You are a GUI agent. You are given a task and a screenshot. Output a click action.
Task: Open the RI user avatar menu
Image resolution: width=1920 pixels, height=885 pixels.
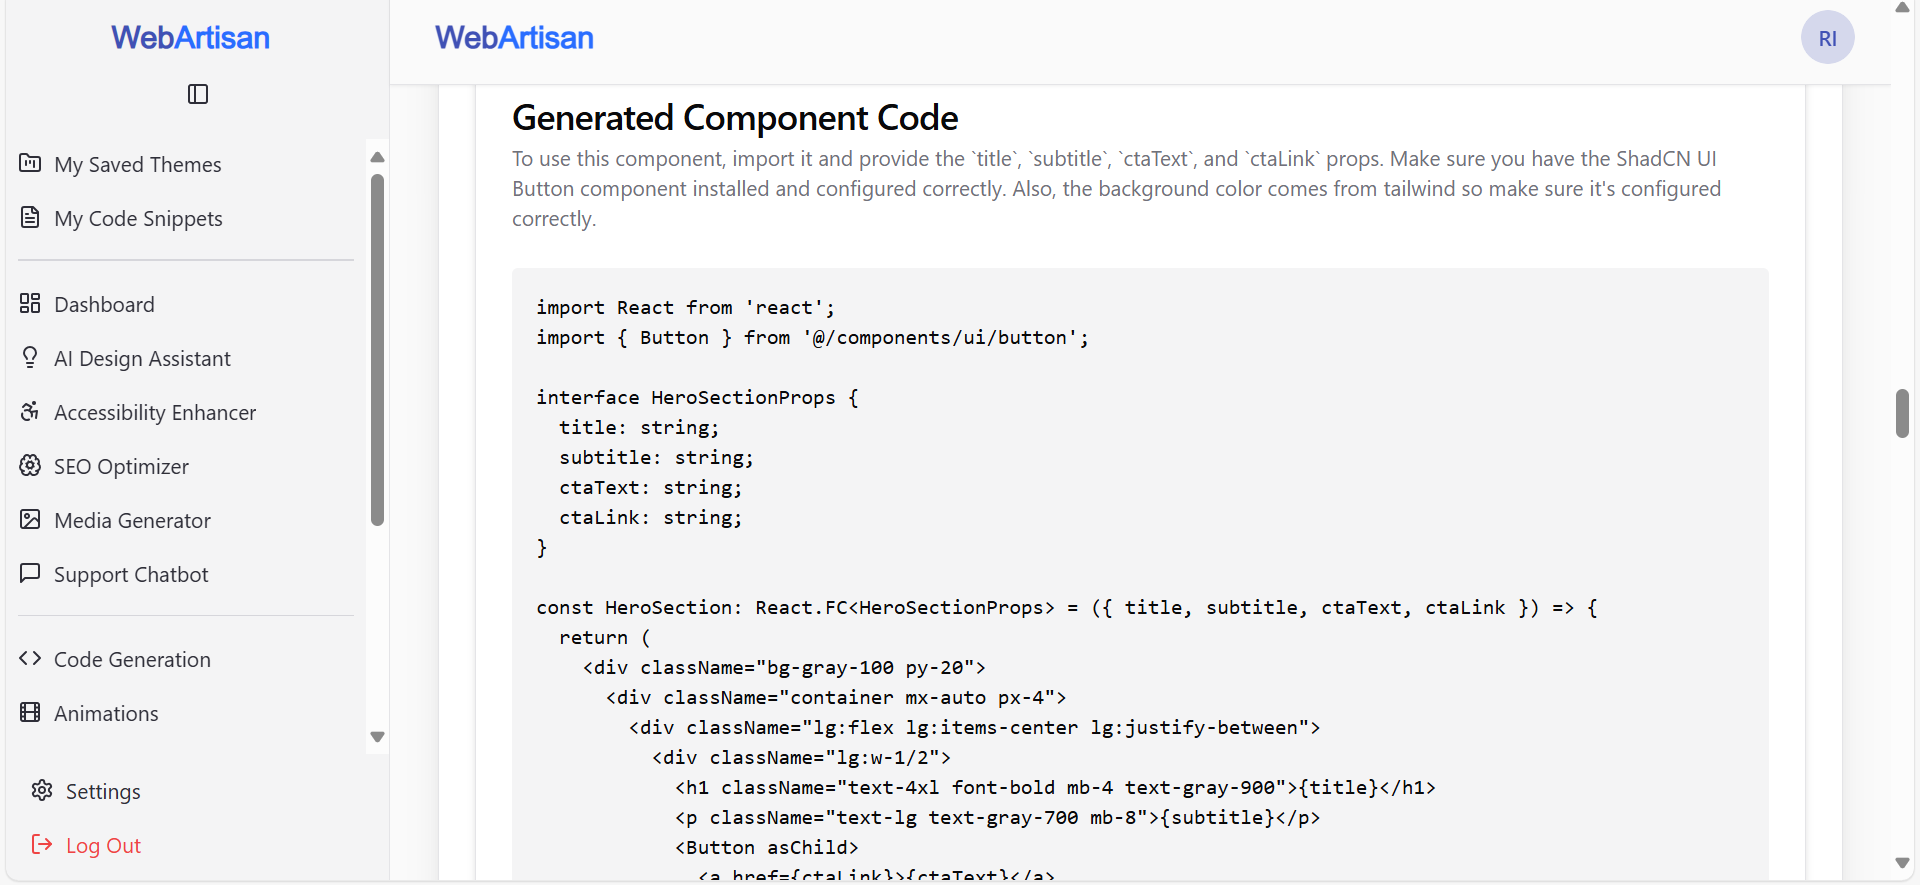coord(1827,38)
